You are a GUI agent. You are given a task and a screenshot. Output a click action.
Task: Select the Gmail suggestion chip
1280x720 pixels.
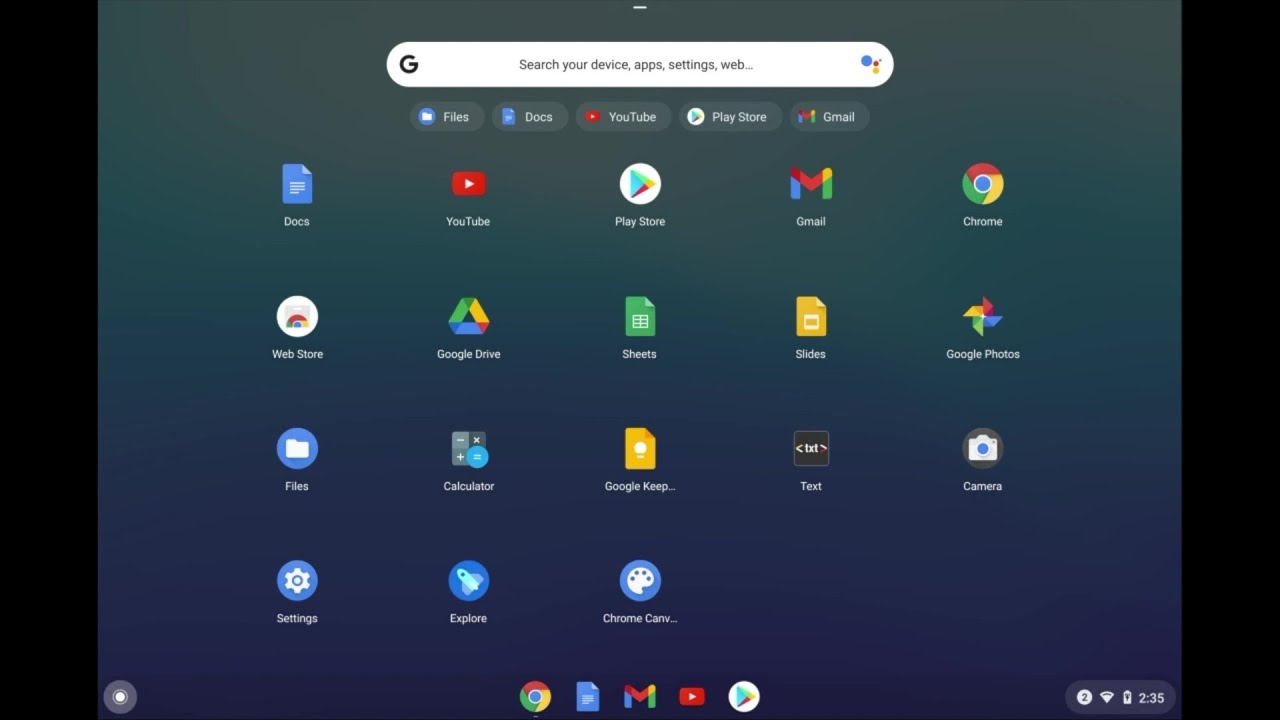click(x=829, y=117)
